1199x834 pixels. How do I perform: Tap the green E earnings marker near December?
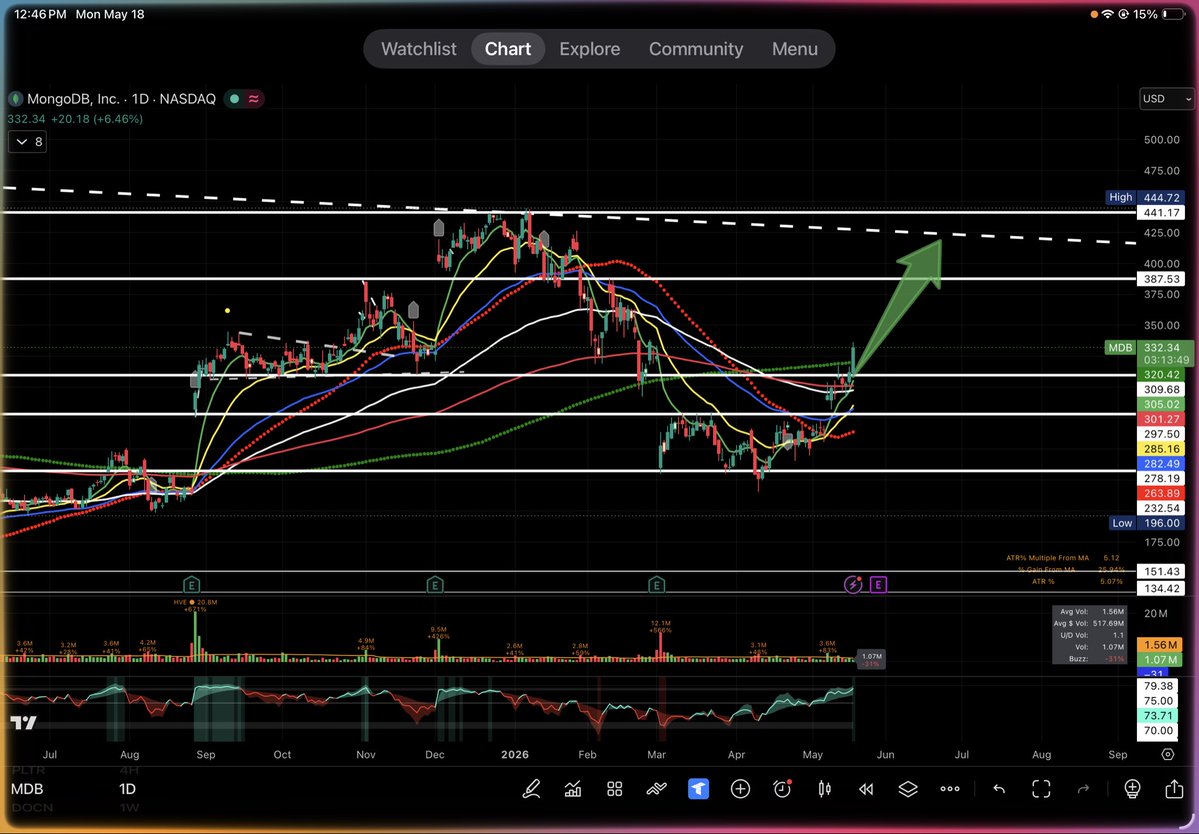pos(434,586)
